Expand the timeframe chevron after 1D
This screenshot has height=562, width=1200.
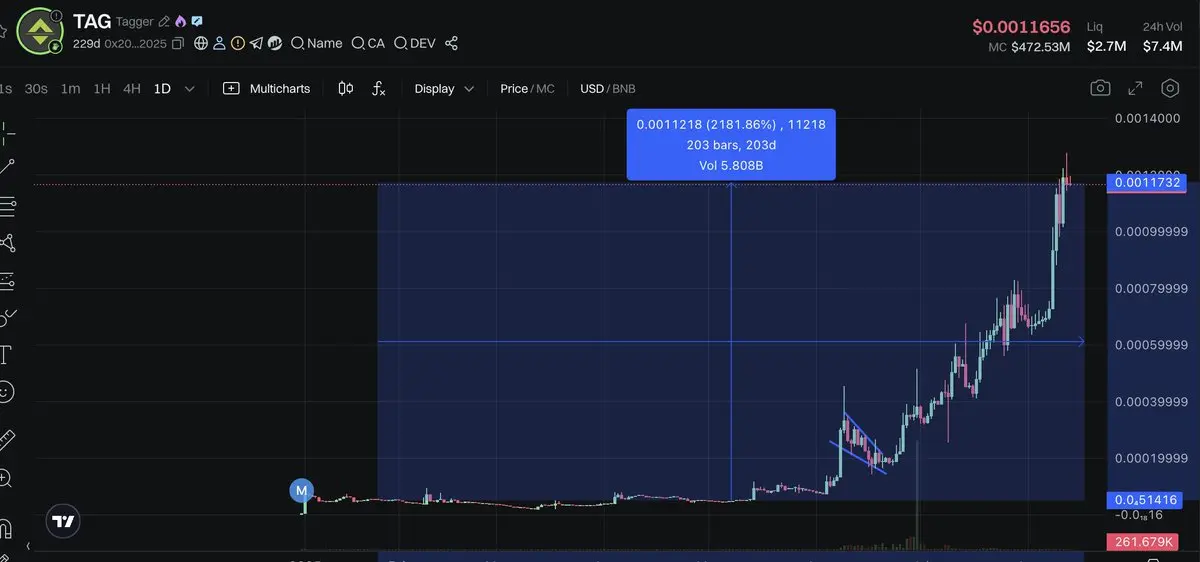point(190,89)
